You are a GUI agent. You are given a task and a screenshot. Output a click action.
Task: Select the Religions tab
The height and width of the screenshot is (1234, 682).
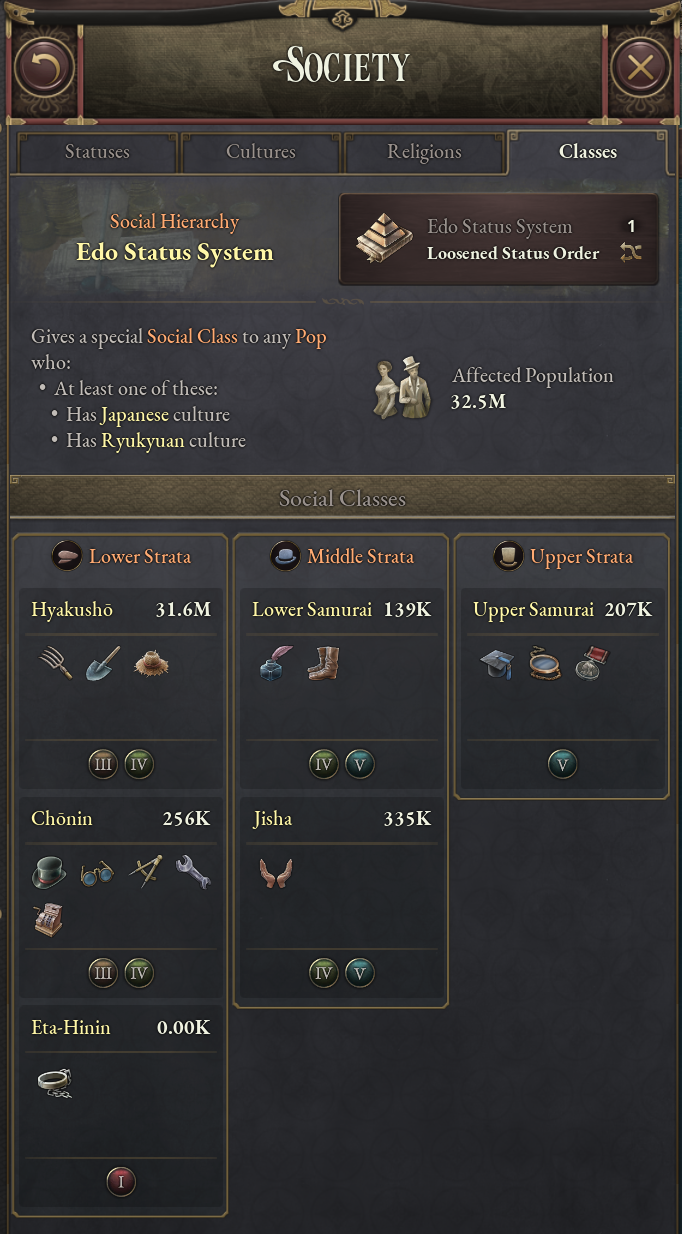(x=424, y=152)
